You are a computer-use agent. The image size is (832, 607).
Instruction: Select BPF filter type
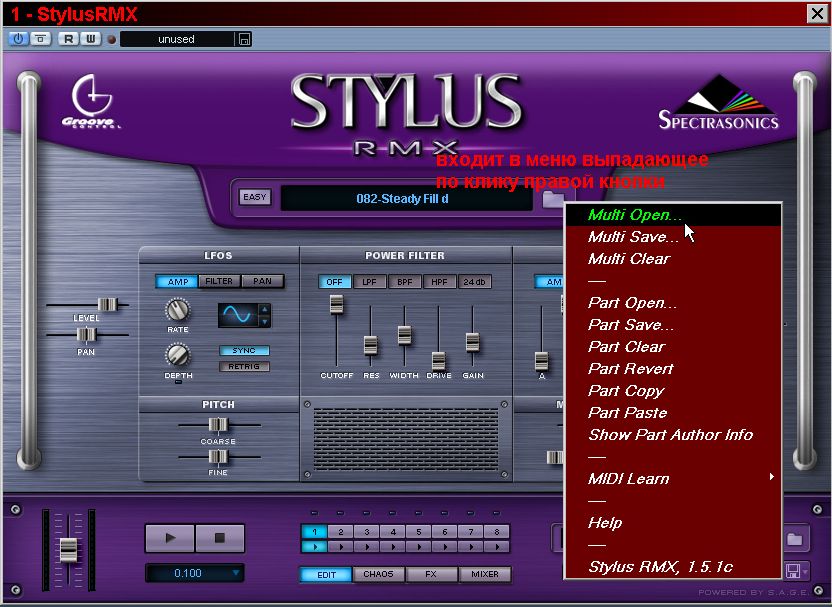pos(404,282)
